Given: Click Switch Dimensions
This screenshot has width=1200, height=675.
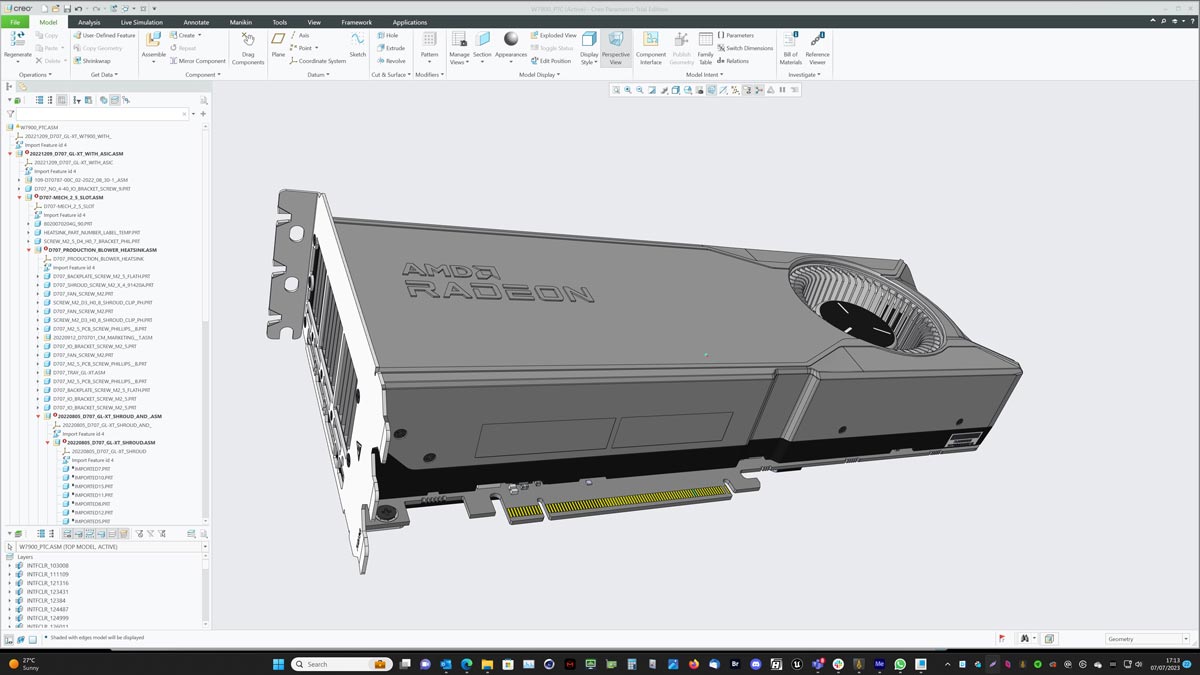Looking at the screenshot, I should point(745,48).
